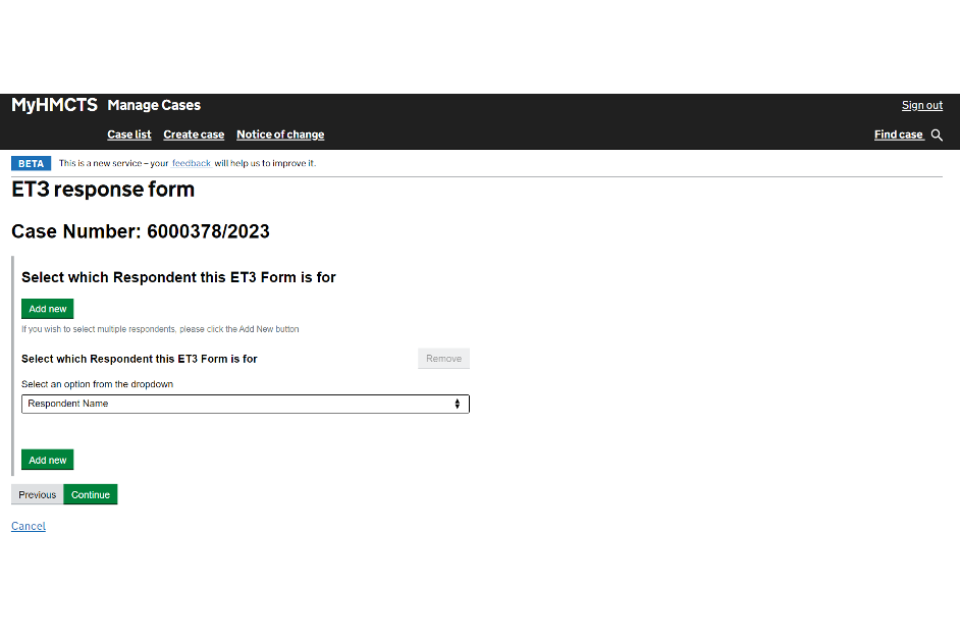Viewport: 960px width, 640px height.
Task: Open the Case list page
Action: tap(129, 134)
